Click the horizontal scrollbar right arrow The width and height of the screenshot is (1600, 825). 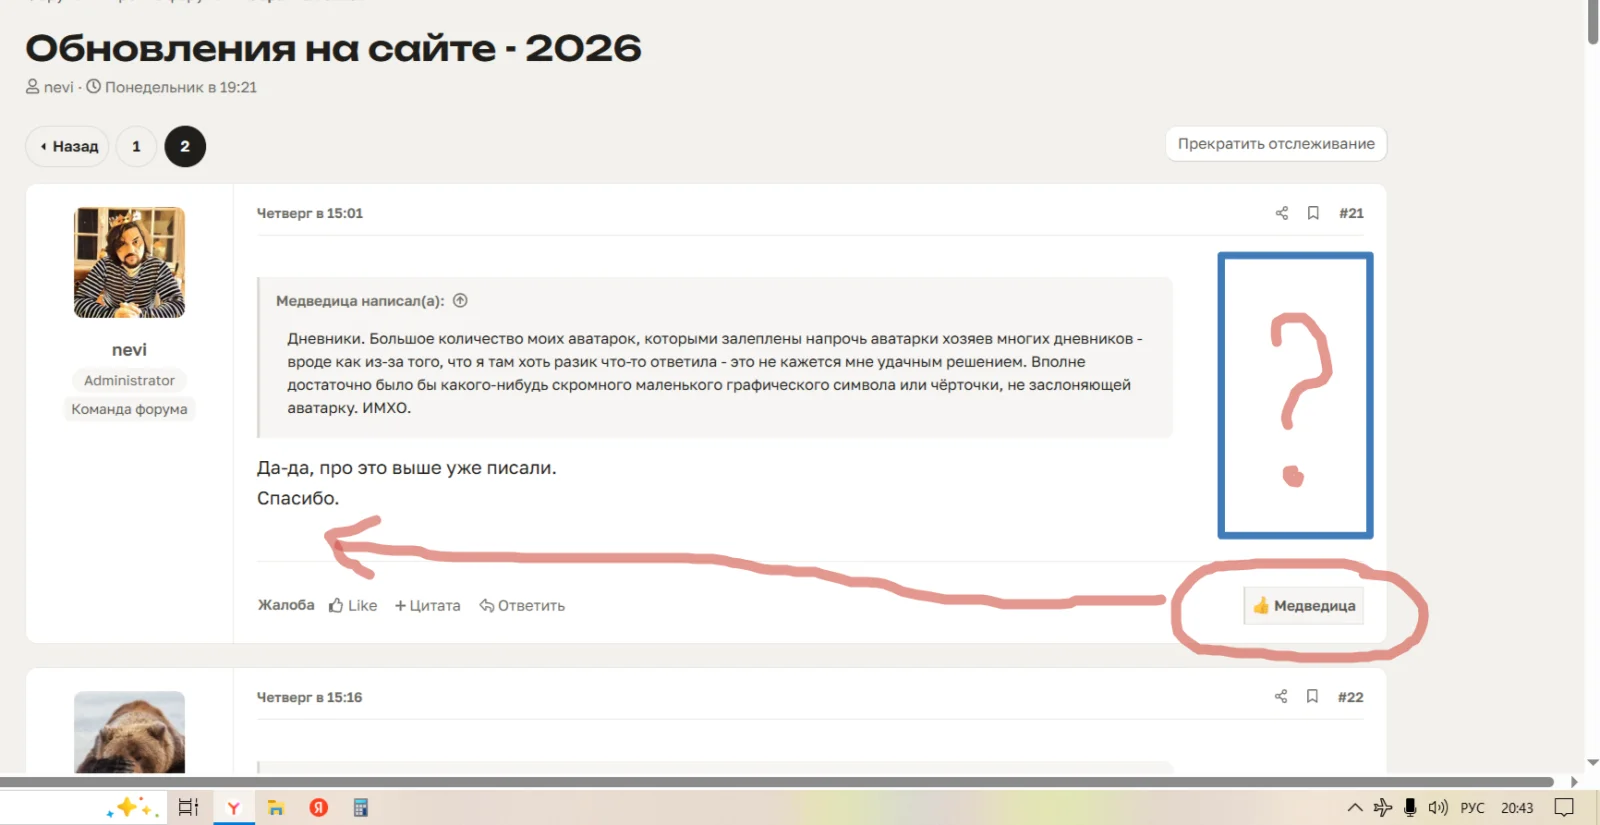point(1574,782)
